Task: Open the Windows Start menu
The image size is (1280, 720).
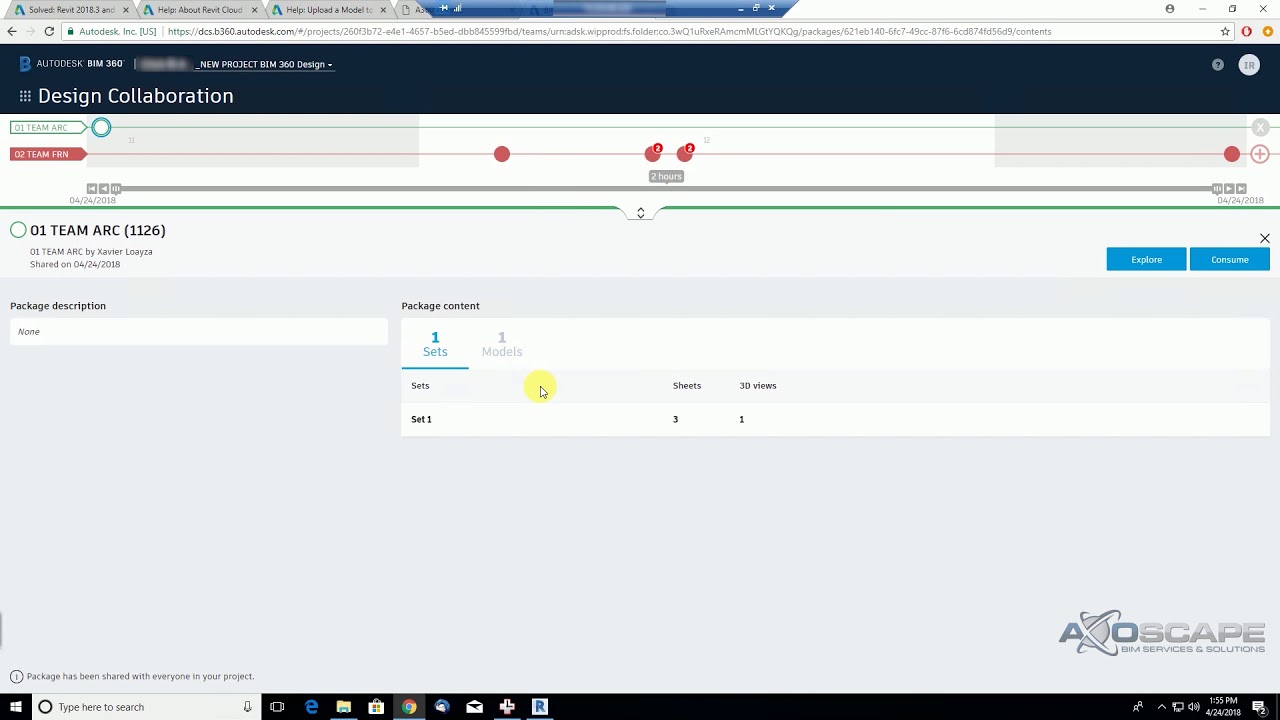Action: [16, 707]
